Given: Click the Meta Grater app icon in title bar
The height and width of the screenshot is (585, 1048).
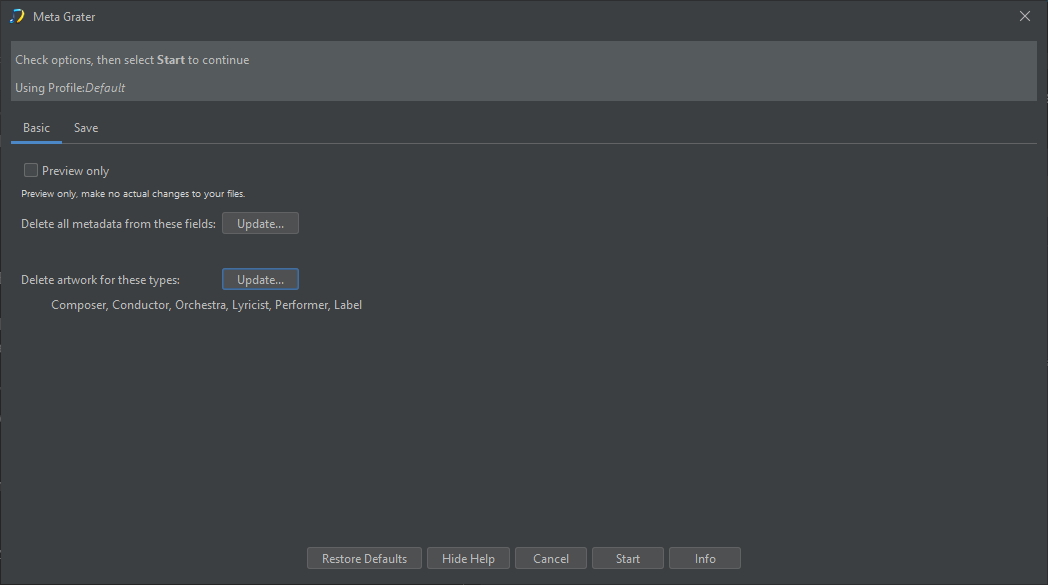Looking at the screenshot, I should point(17,16).
